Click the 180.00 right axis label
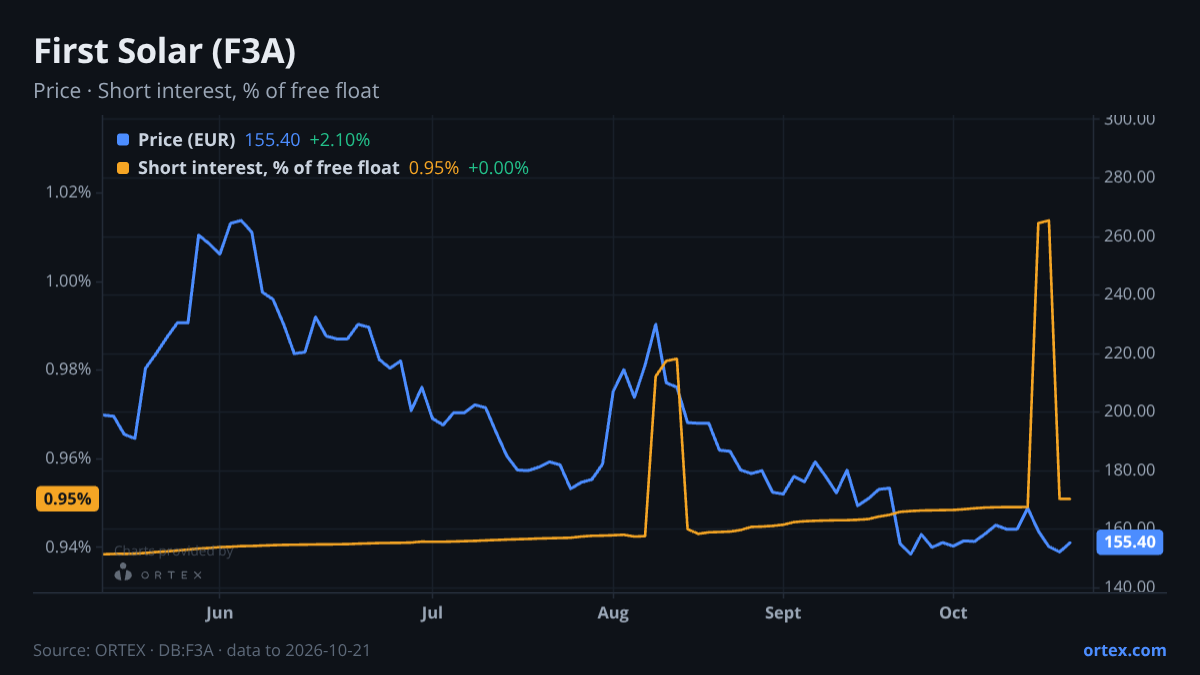Viewport: 1200px width, 675px height. click(x=1131, y=470)
